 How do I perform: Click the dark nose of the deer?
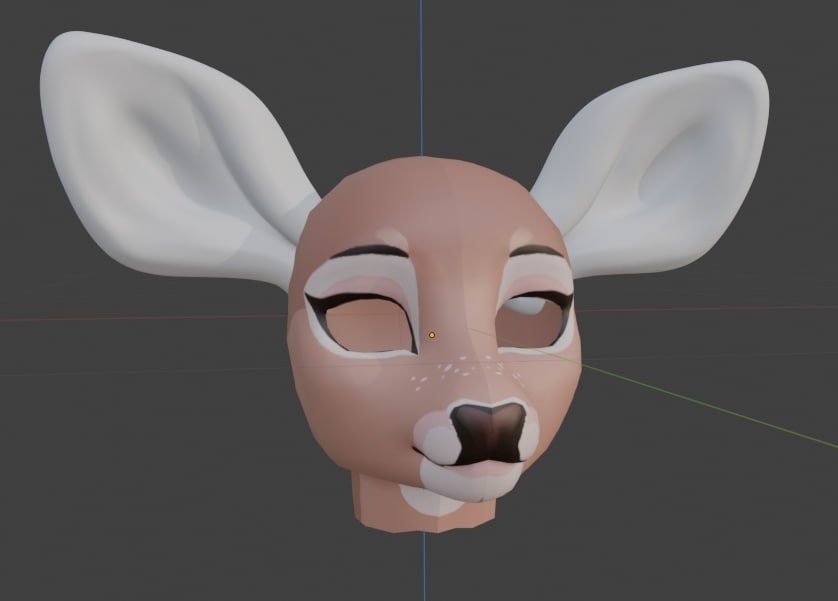tap(486, 432)
